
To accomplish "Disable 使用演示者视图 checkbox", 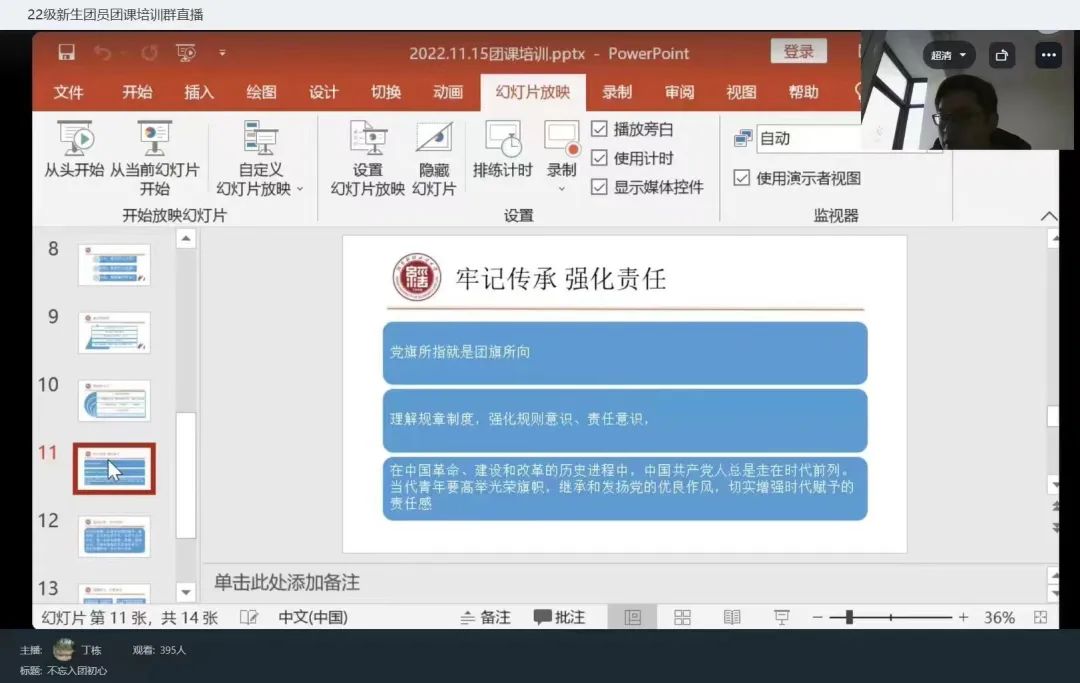I will pyautogui.click(x=742, y=178).
